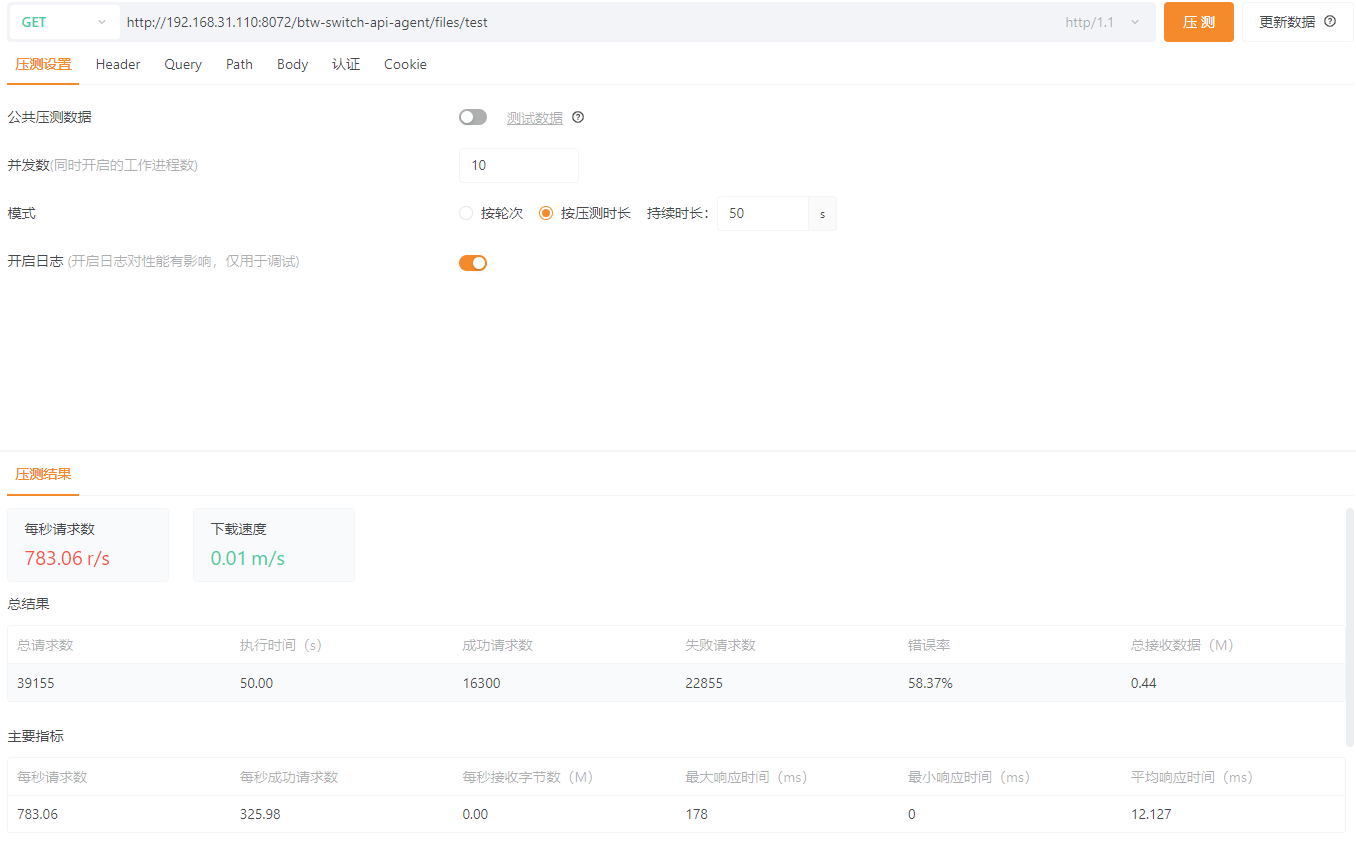This screenshot has height=859, width=1356.
Task: Switch to the Body tab
Action: point(292,64)
